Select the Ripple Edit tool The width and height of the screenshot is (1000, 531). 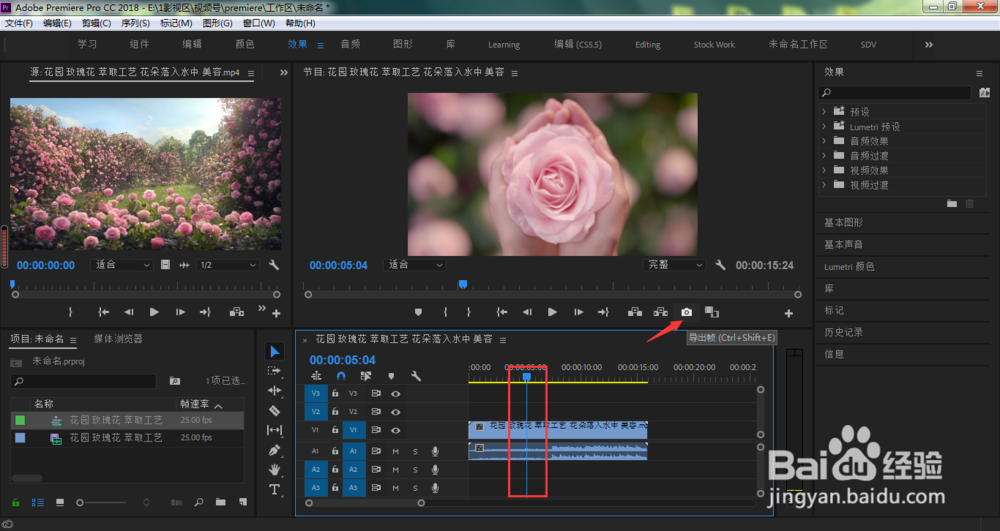[x=274, y=391]
